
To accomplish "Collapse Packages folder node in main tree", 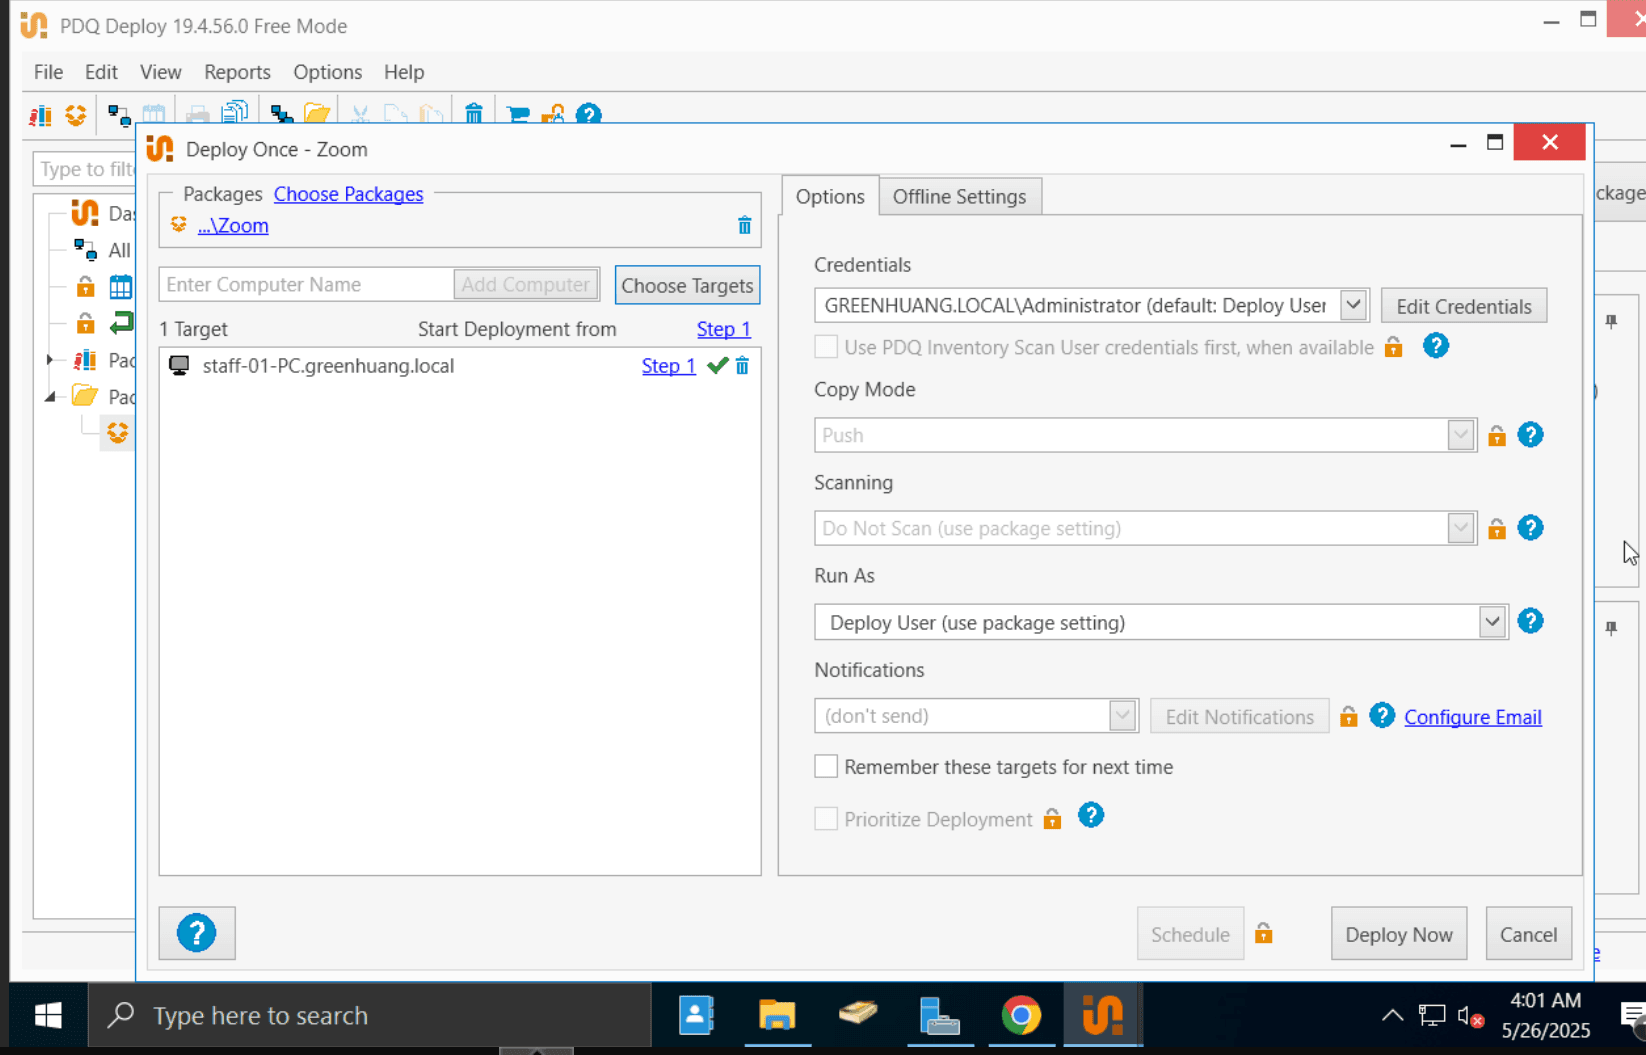I will [50, 397].
